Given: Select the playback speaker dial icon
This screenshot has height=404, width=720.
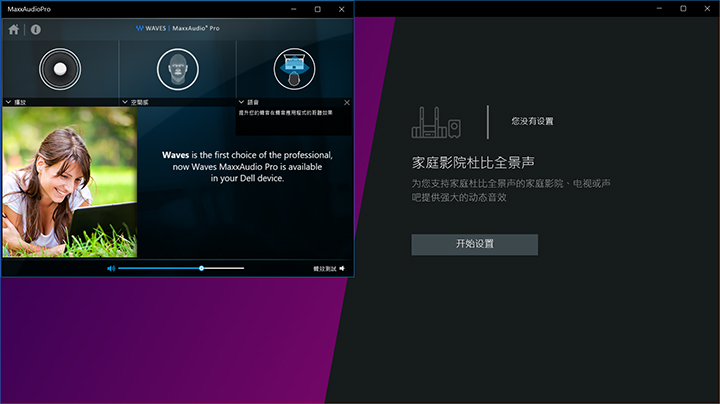Looking at the screenshot, I should (x=60, y=69).
